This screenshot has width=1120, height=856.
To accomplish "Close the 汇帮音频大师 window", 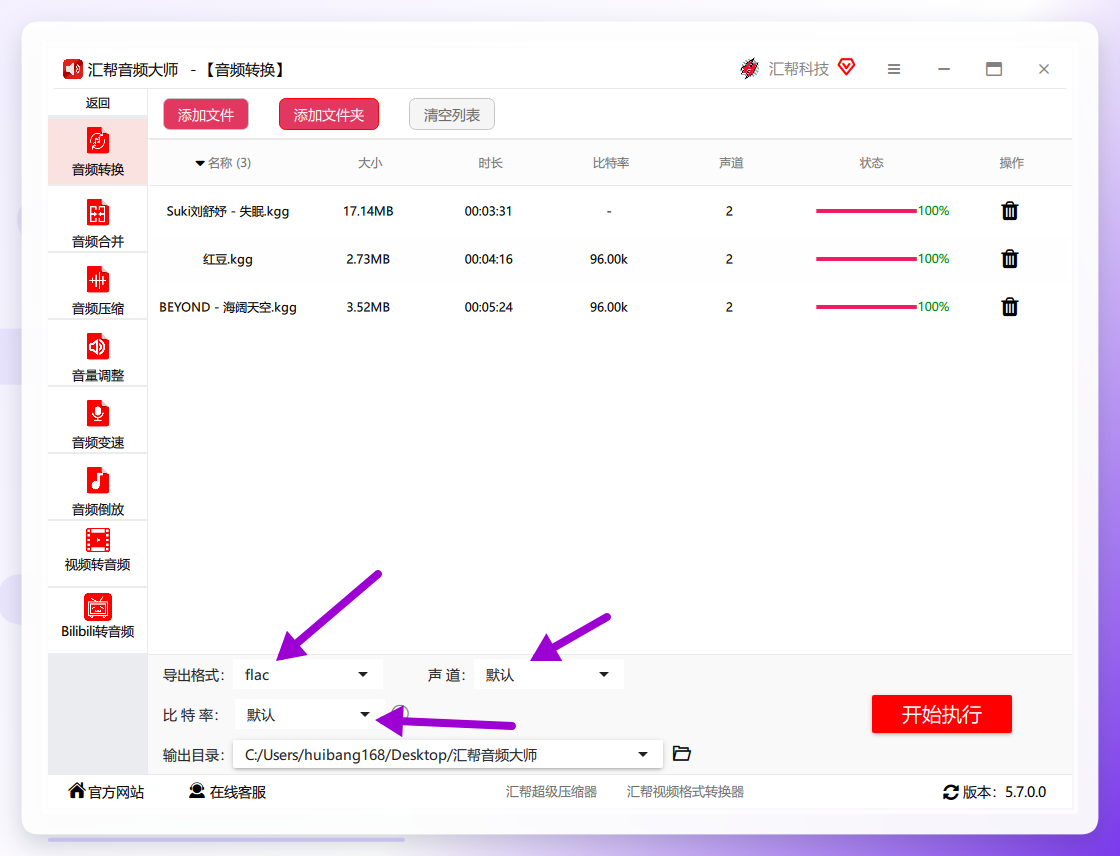I will tap(1044, 69).
